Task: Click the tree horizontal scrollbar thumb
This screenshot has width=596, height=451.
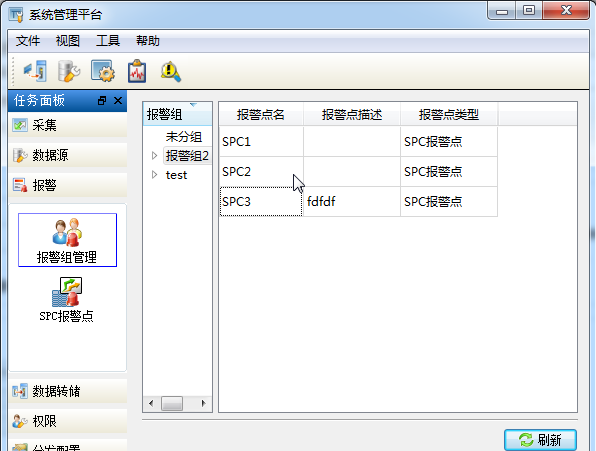Action: coord(172,403)
